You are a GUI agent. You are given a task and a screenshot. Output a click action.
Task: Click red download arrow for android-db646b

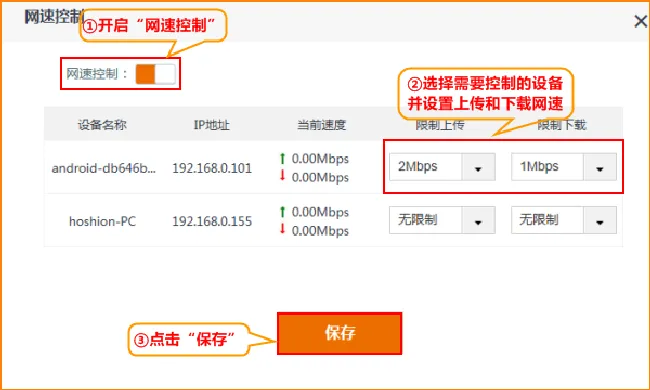[x=282, y=175]
